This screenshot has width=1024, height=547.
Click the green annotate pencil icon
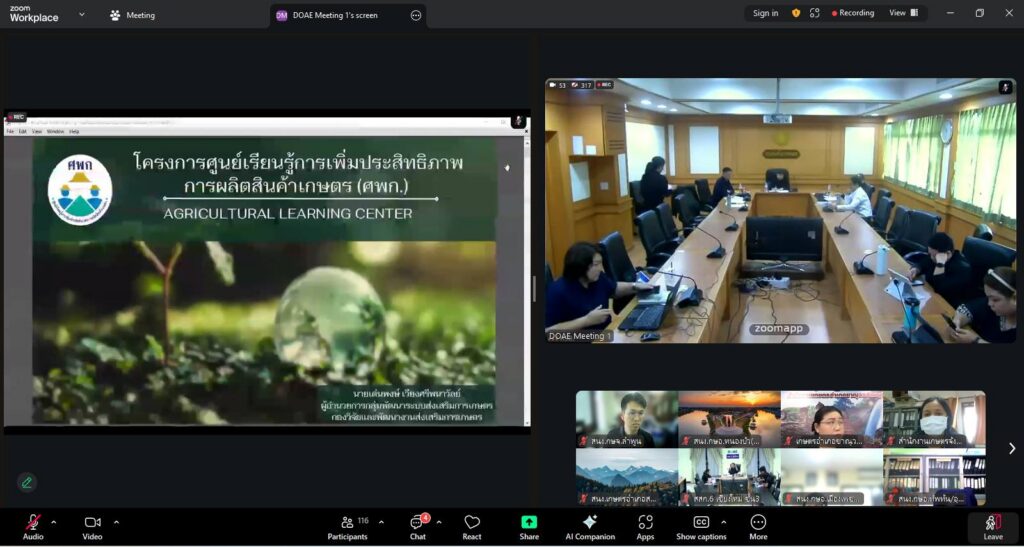click(x=27, y=482)
